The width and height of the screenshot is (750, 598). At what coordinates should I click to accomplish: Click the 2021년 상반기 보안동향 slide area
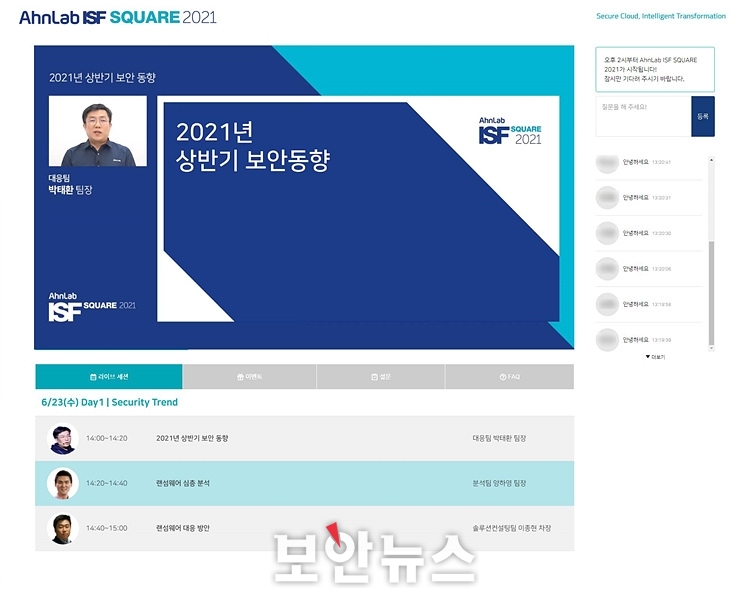[x=358, y=209]
